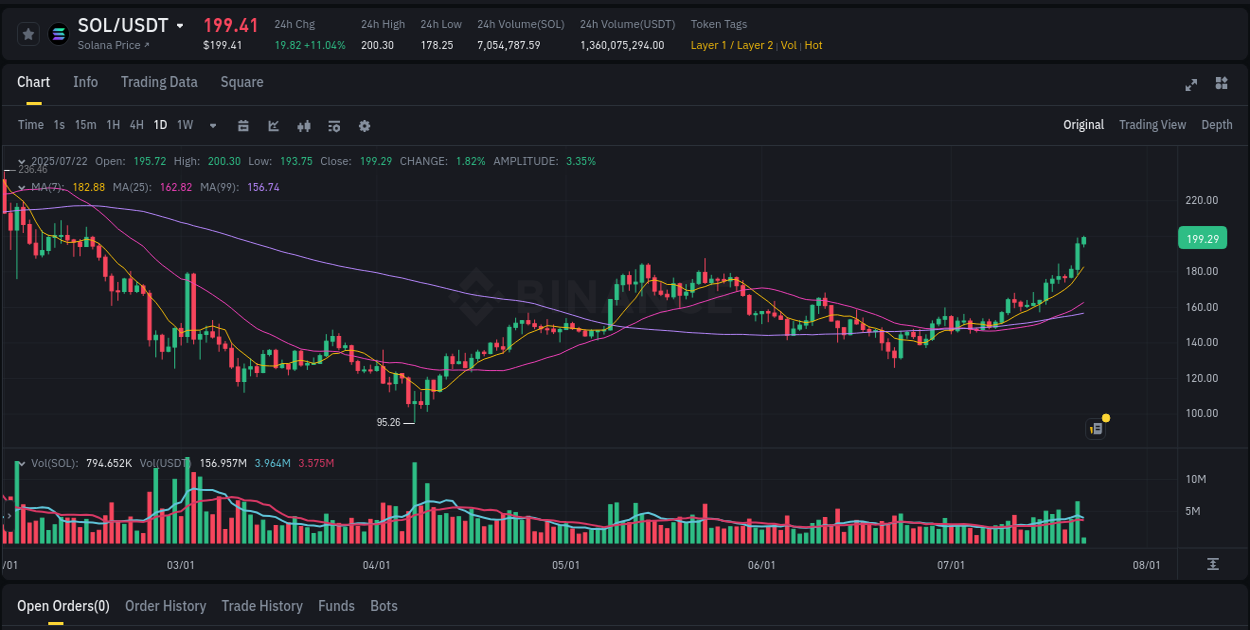
Task: Expand the chart to fullscreen
Action: (x=1190, y=85)
